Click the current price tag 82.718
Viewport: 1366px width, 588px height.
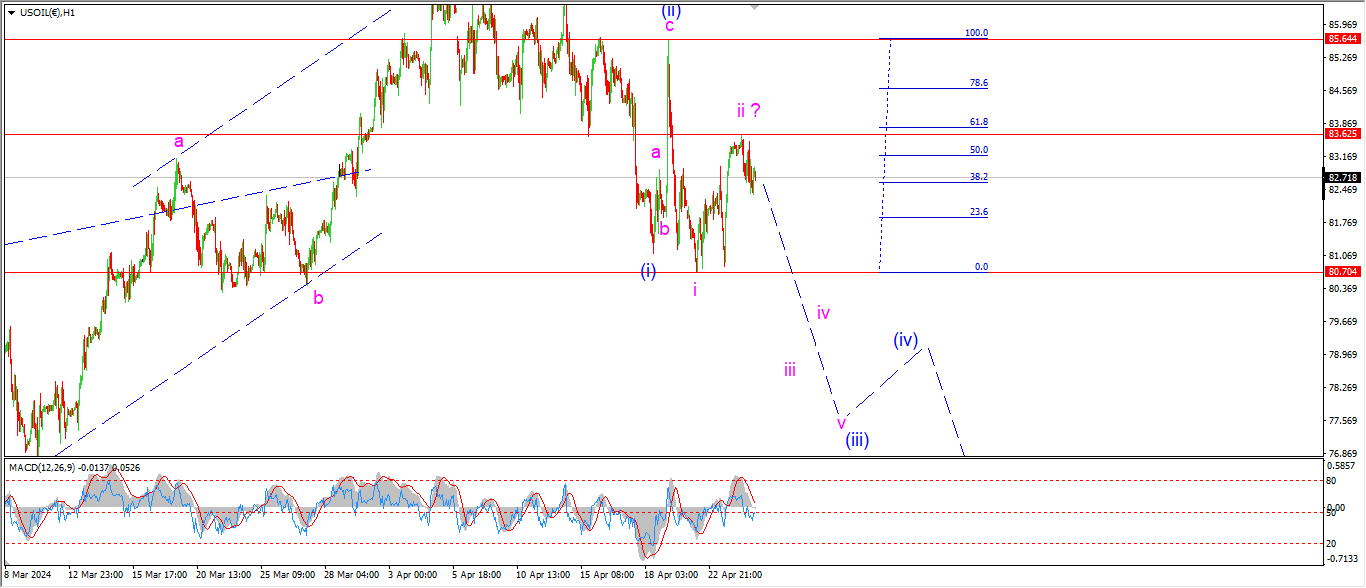[x=1340, y=177]
